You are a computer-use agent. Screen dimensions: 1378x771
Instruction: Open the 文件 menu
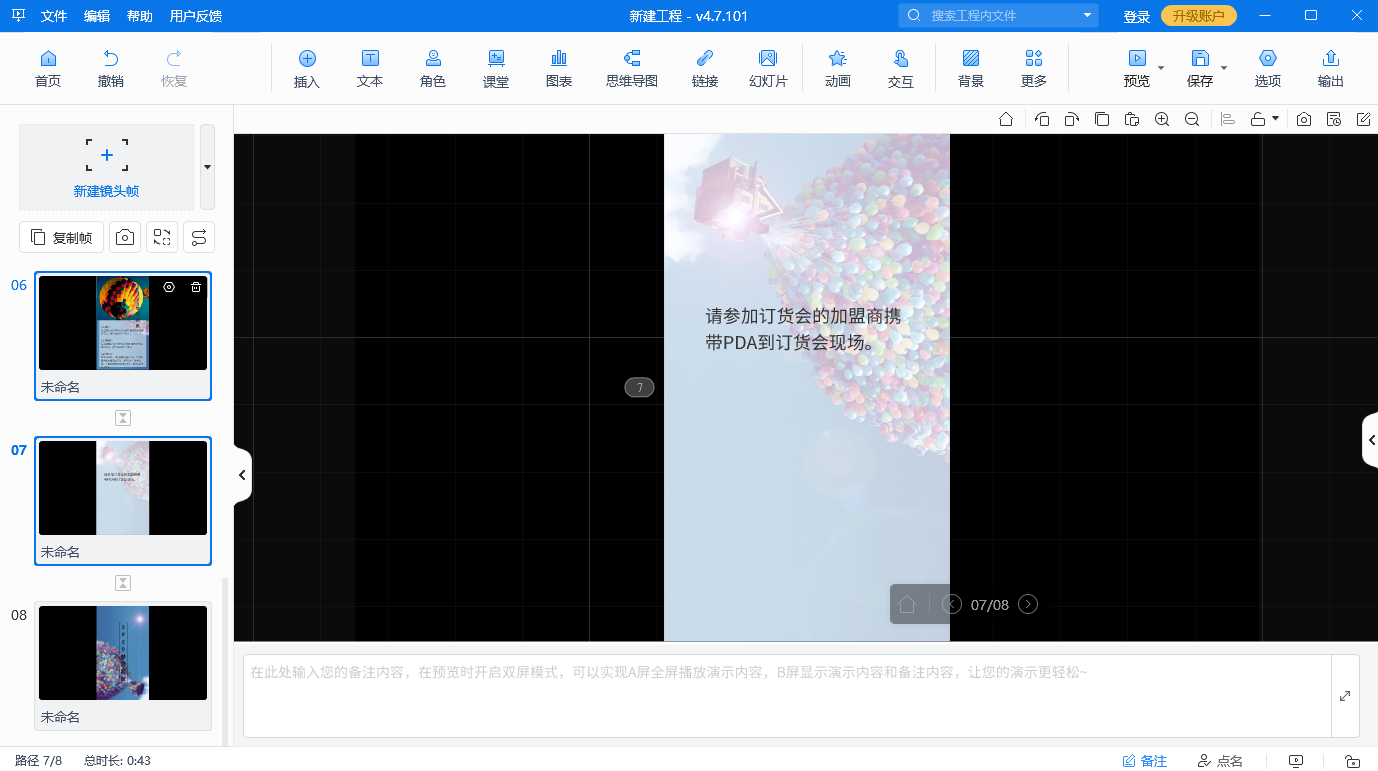(x=54, y=16)
